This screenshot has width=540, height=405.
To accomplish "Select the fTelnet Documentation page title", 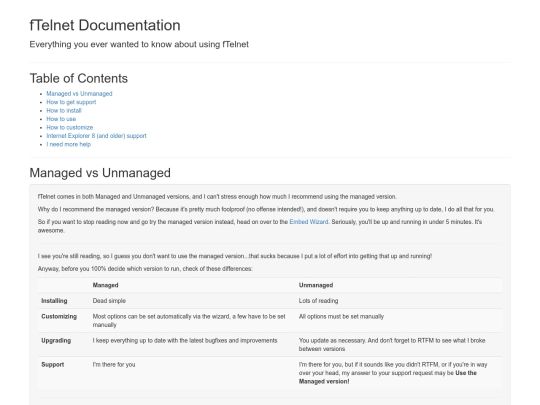I will point(105,25).
